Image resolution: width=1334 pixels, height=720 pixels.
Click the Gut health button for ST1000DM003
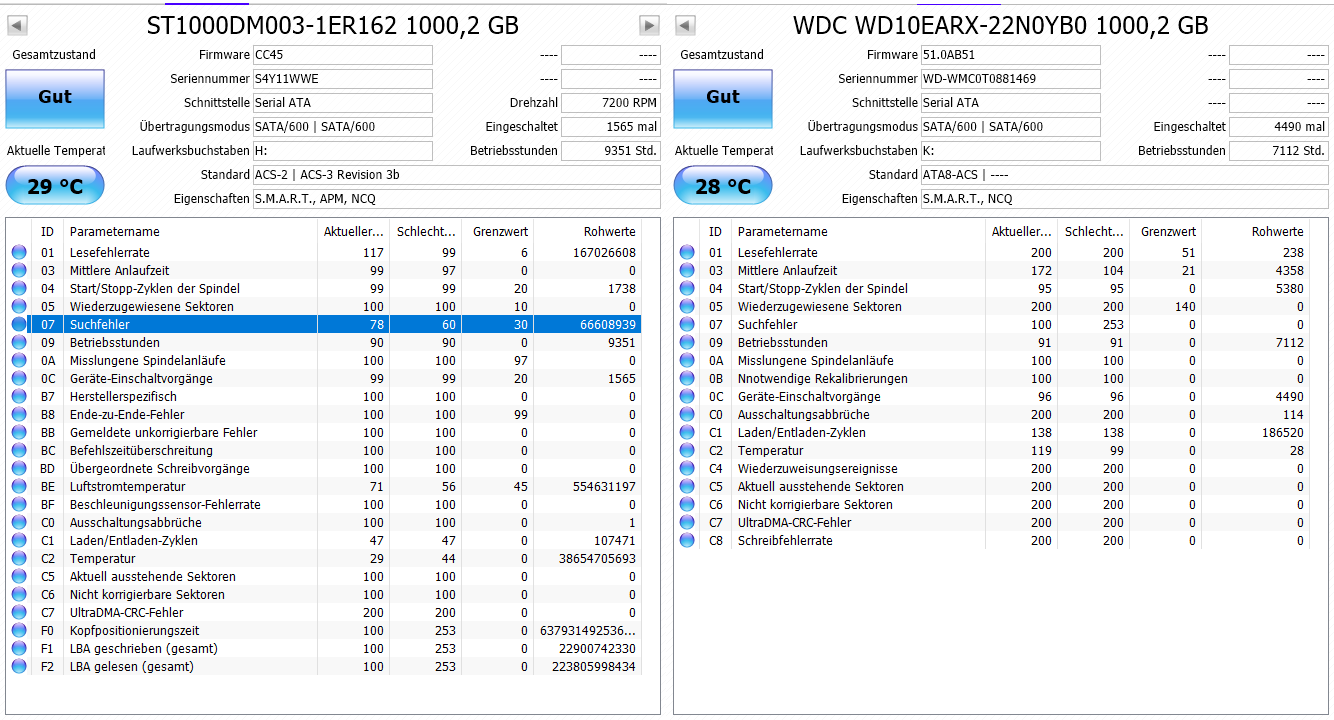pyautogui.click(x=55, y=97)
